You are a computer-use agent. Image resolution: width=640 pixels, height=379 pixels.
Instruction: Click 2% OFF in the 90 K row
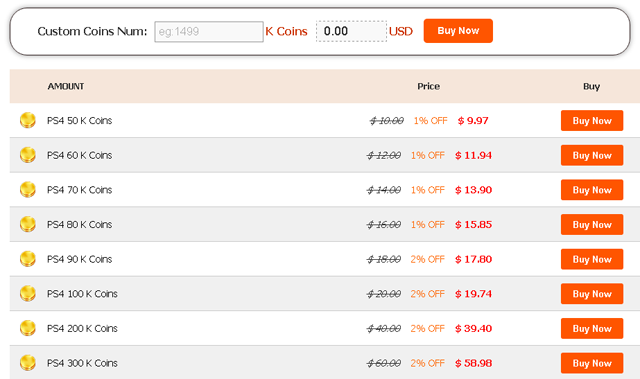pos(427,259)
